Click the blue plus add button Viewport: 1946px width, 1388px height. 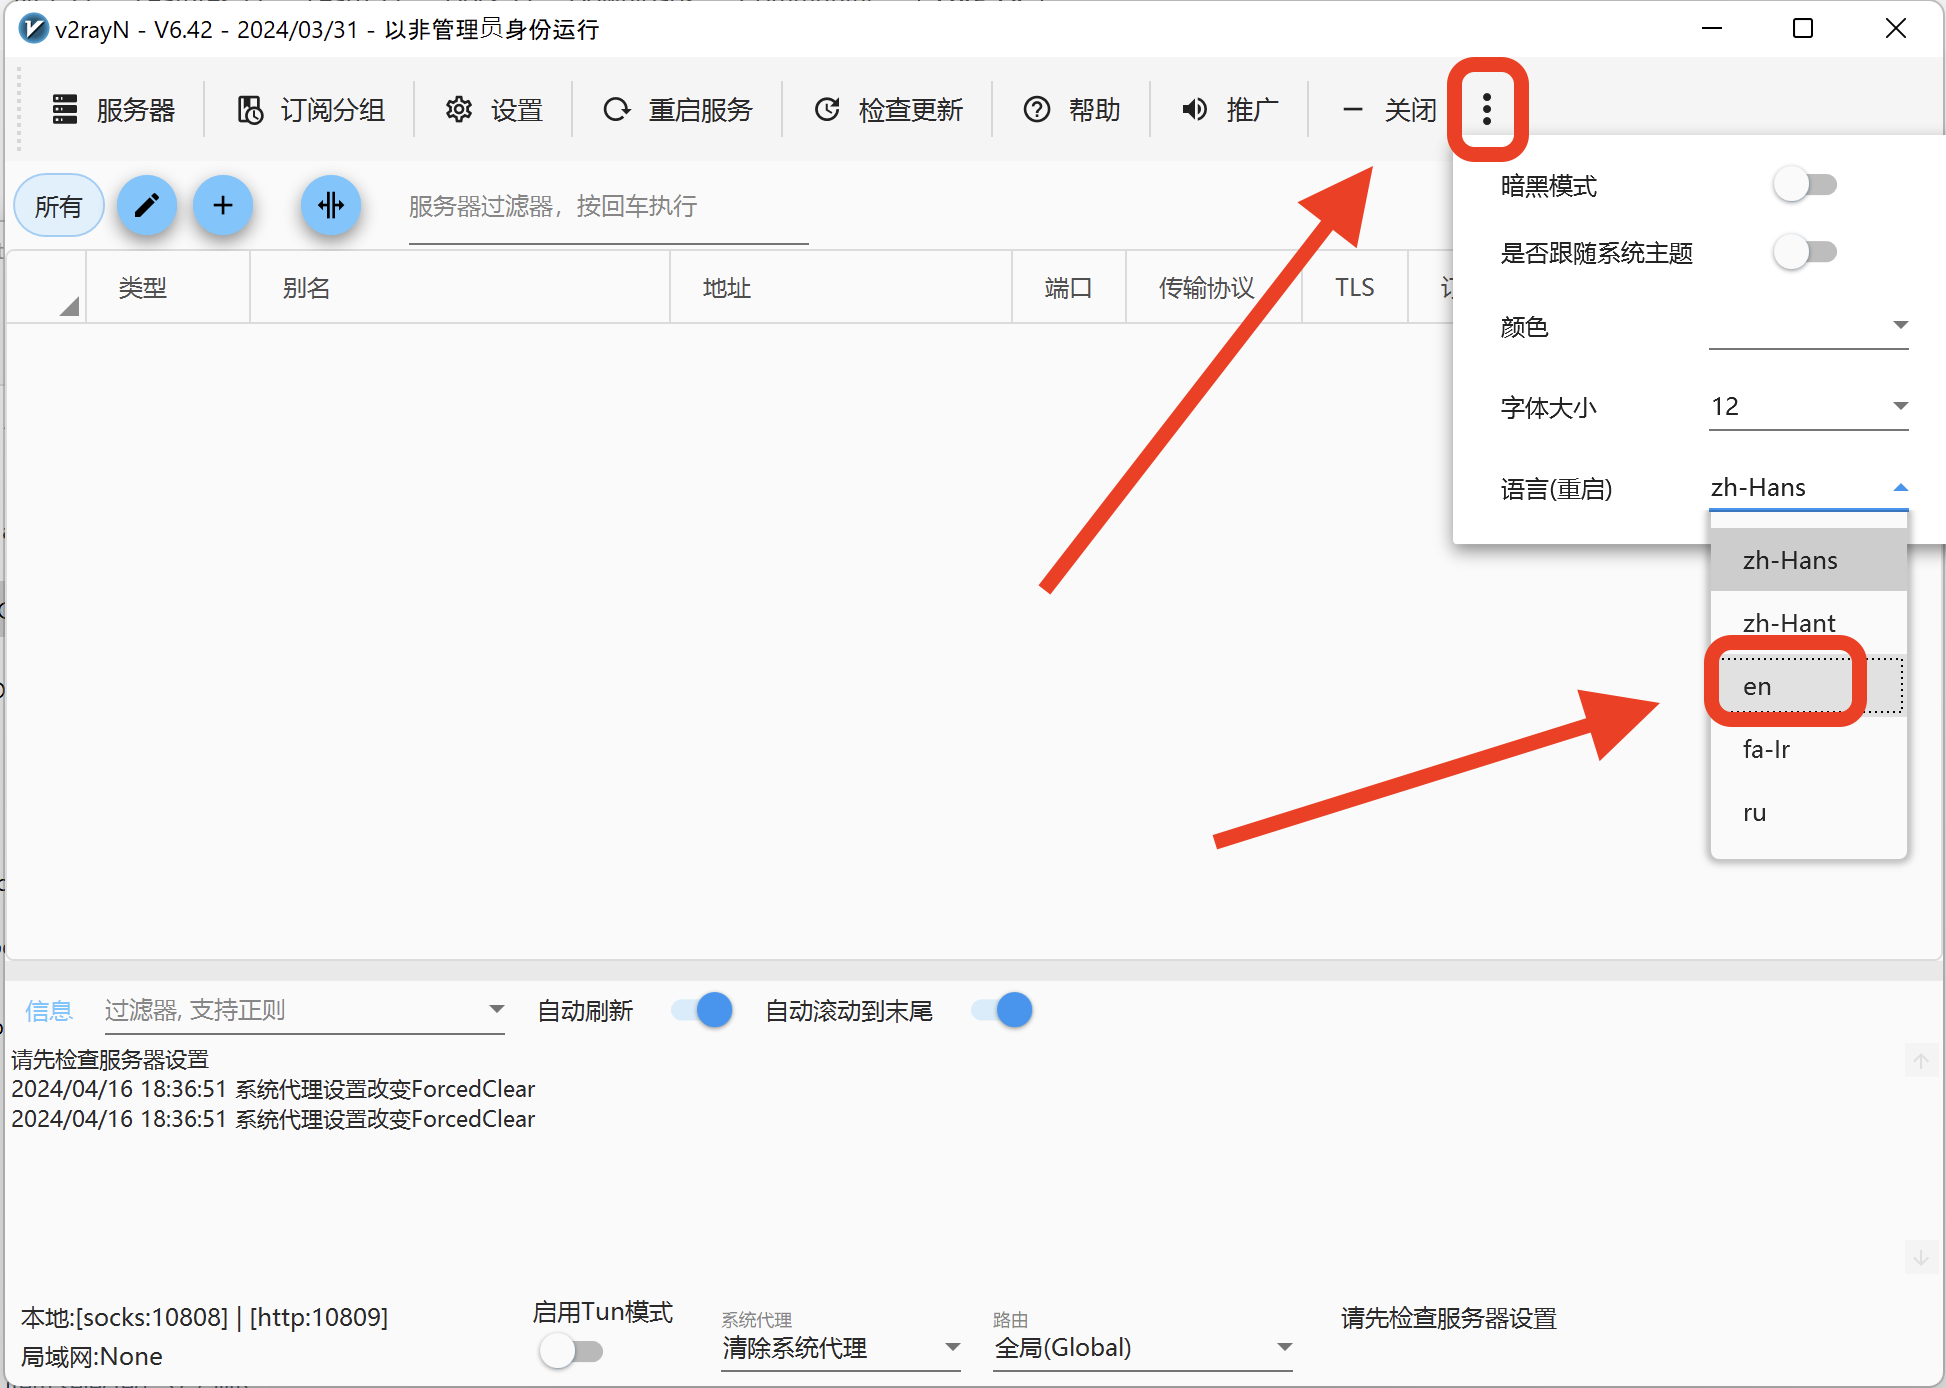coord(223,206)
